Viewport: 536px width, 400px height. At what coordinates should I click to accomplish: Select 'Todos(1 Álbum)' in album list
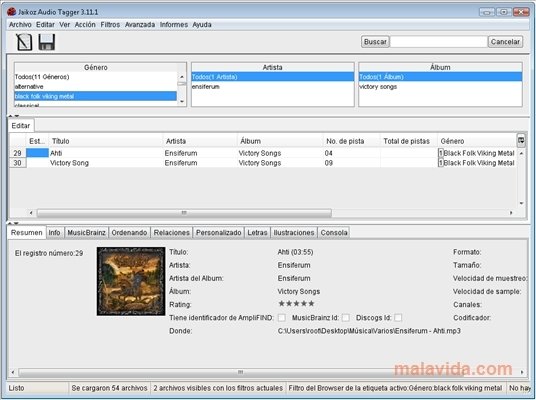coord(440,77)
